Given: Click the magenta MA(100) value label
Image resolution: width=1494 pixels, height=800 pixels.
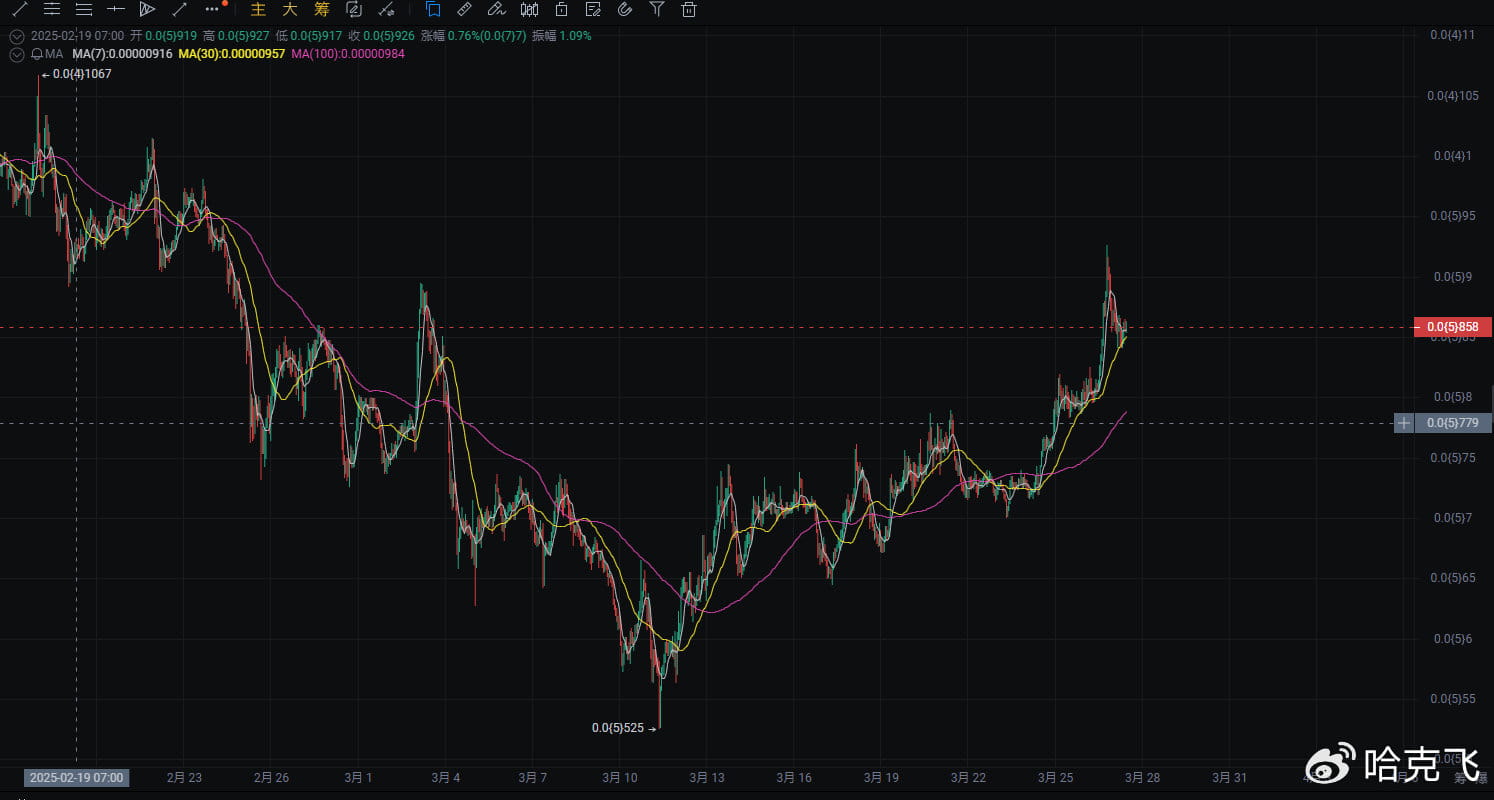Looking at the screenshot, I should point(348,54).
